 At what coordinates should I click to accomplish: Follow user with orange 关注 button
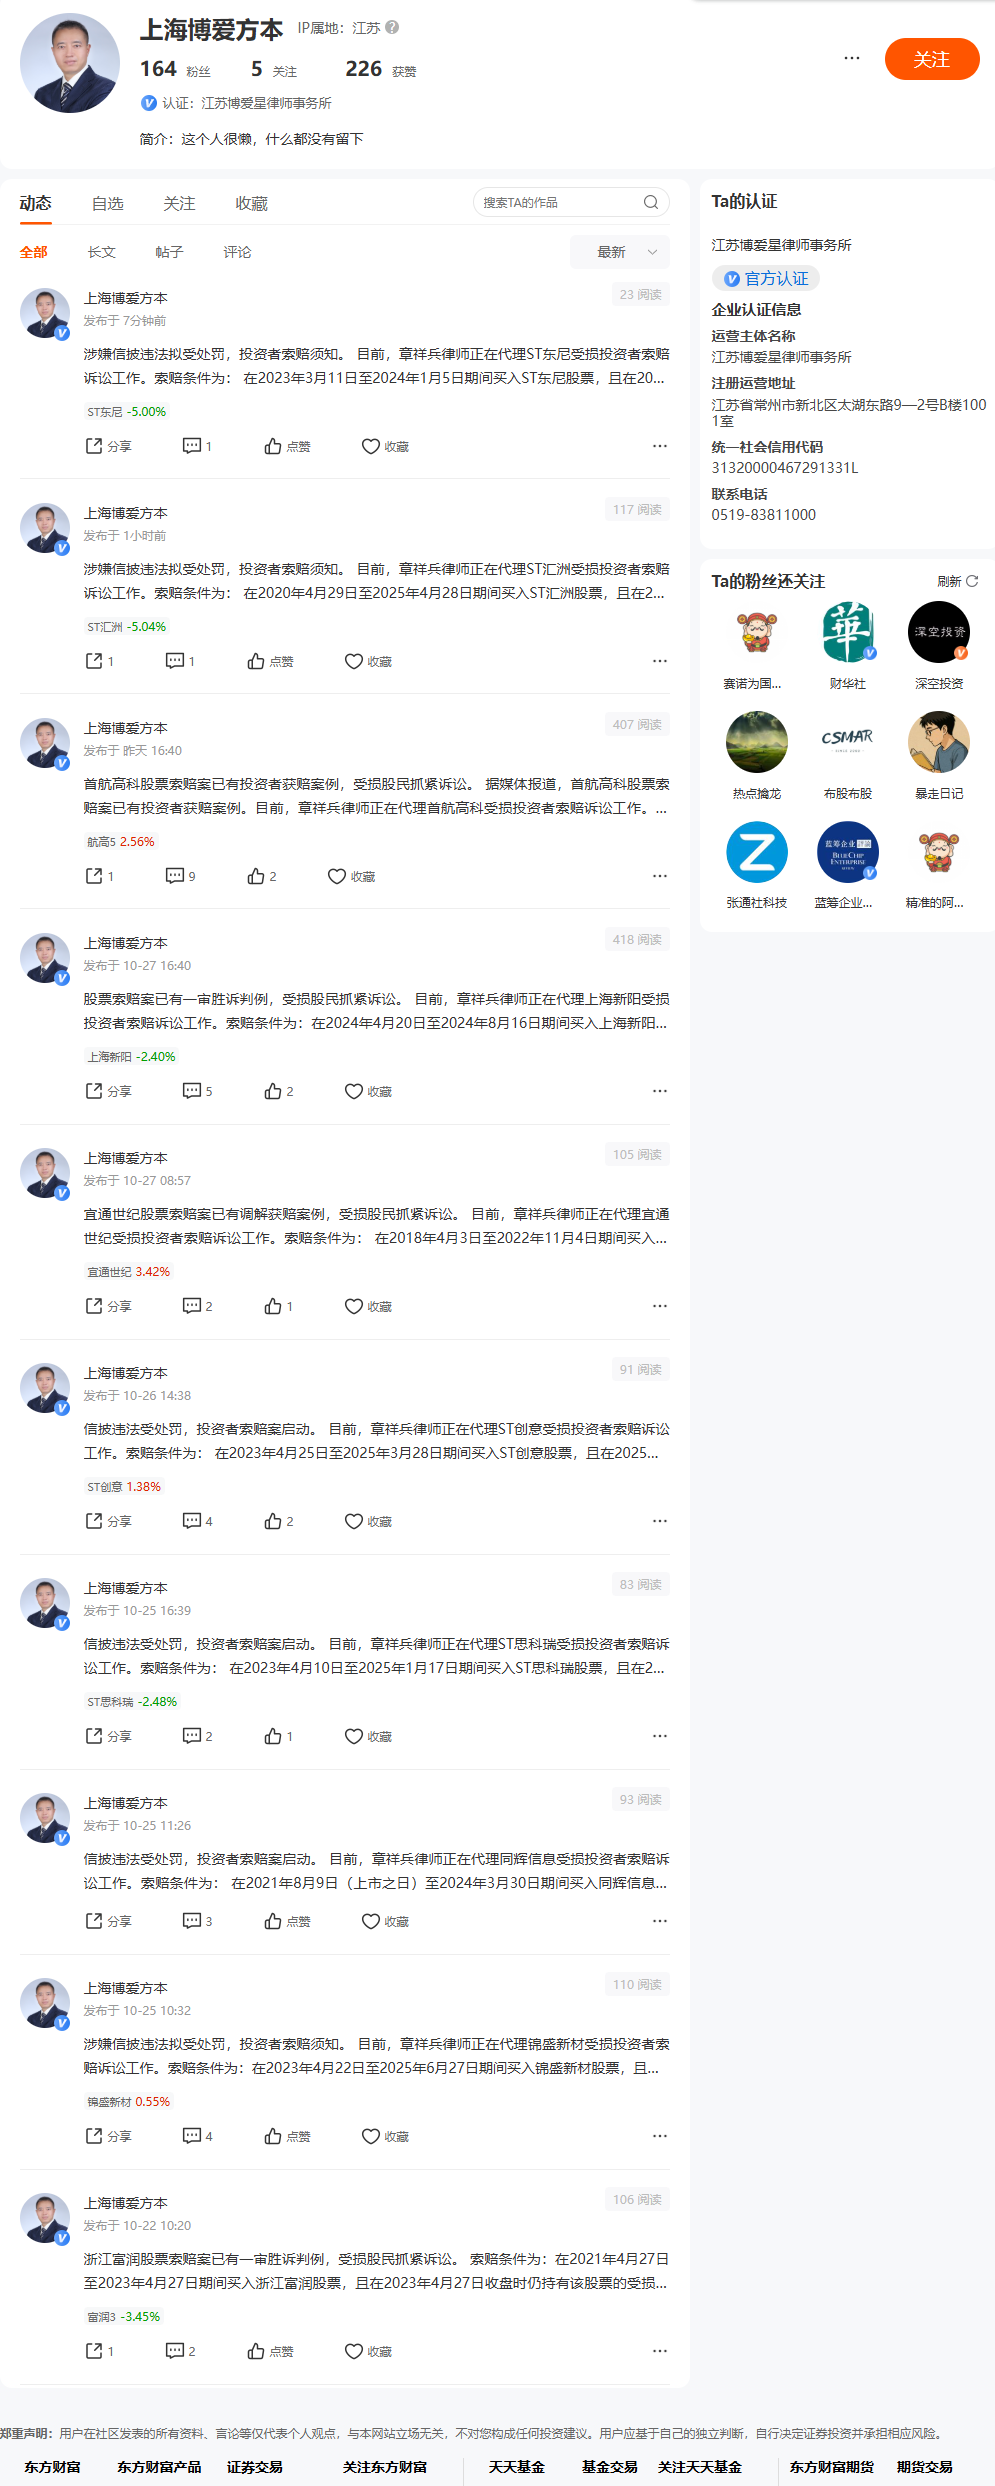pyautogui.click(x=932, y=59)
